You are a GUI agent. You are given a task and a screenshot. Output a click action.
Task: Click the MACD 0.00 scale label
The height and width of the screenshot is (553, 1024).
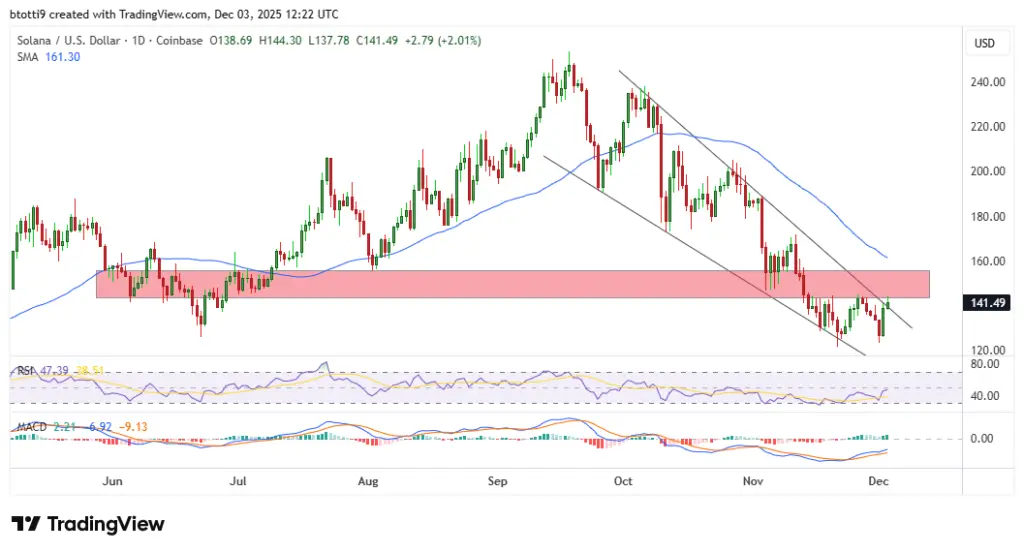pyautogui.click(x=982, y=439)
